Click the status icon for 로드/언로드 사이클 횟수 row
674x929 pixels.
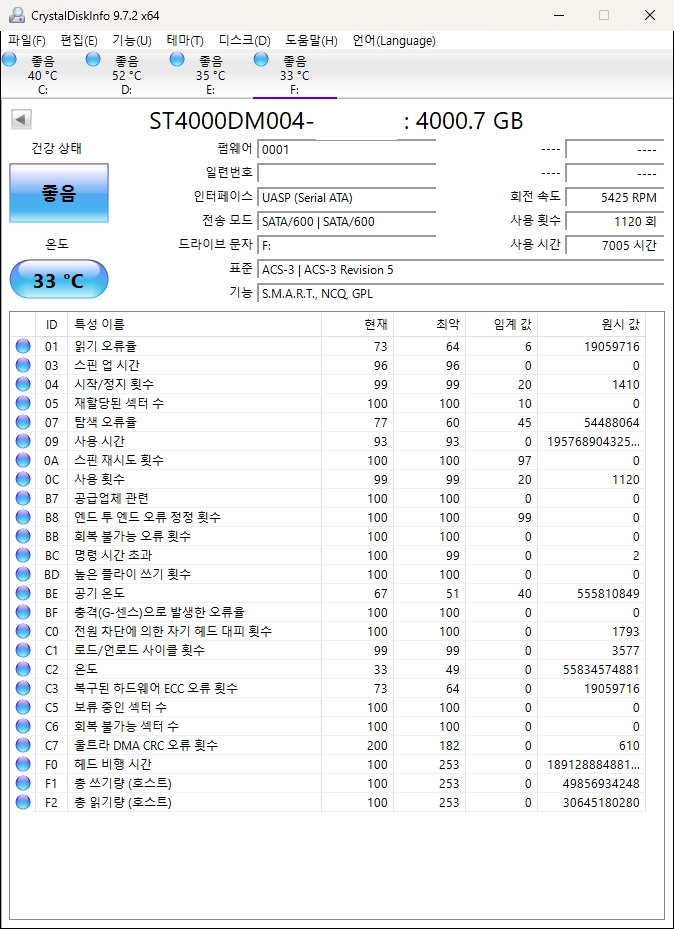pyautogui.click(x=23, y=650)
